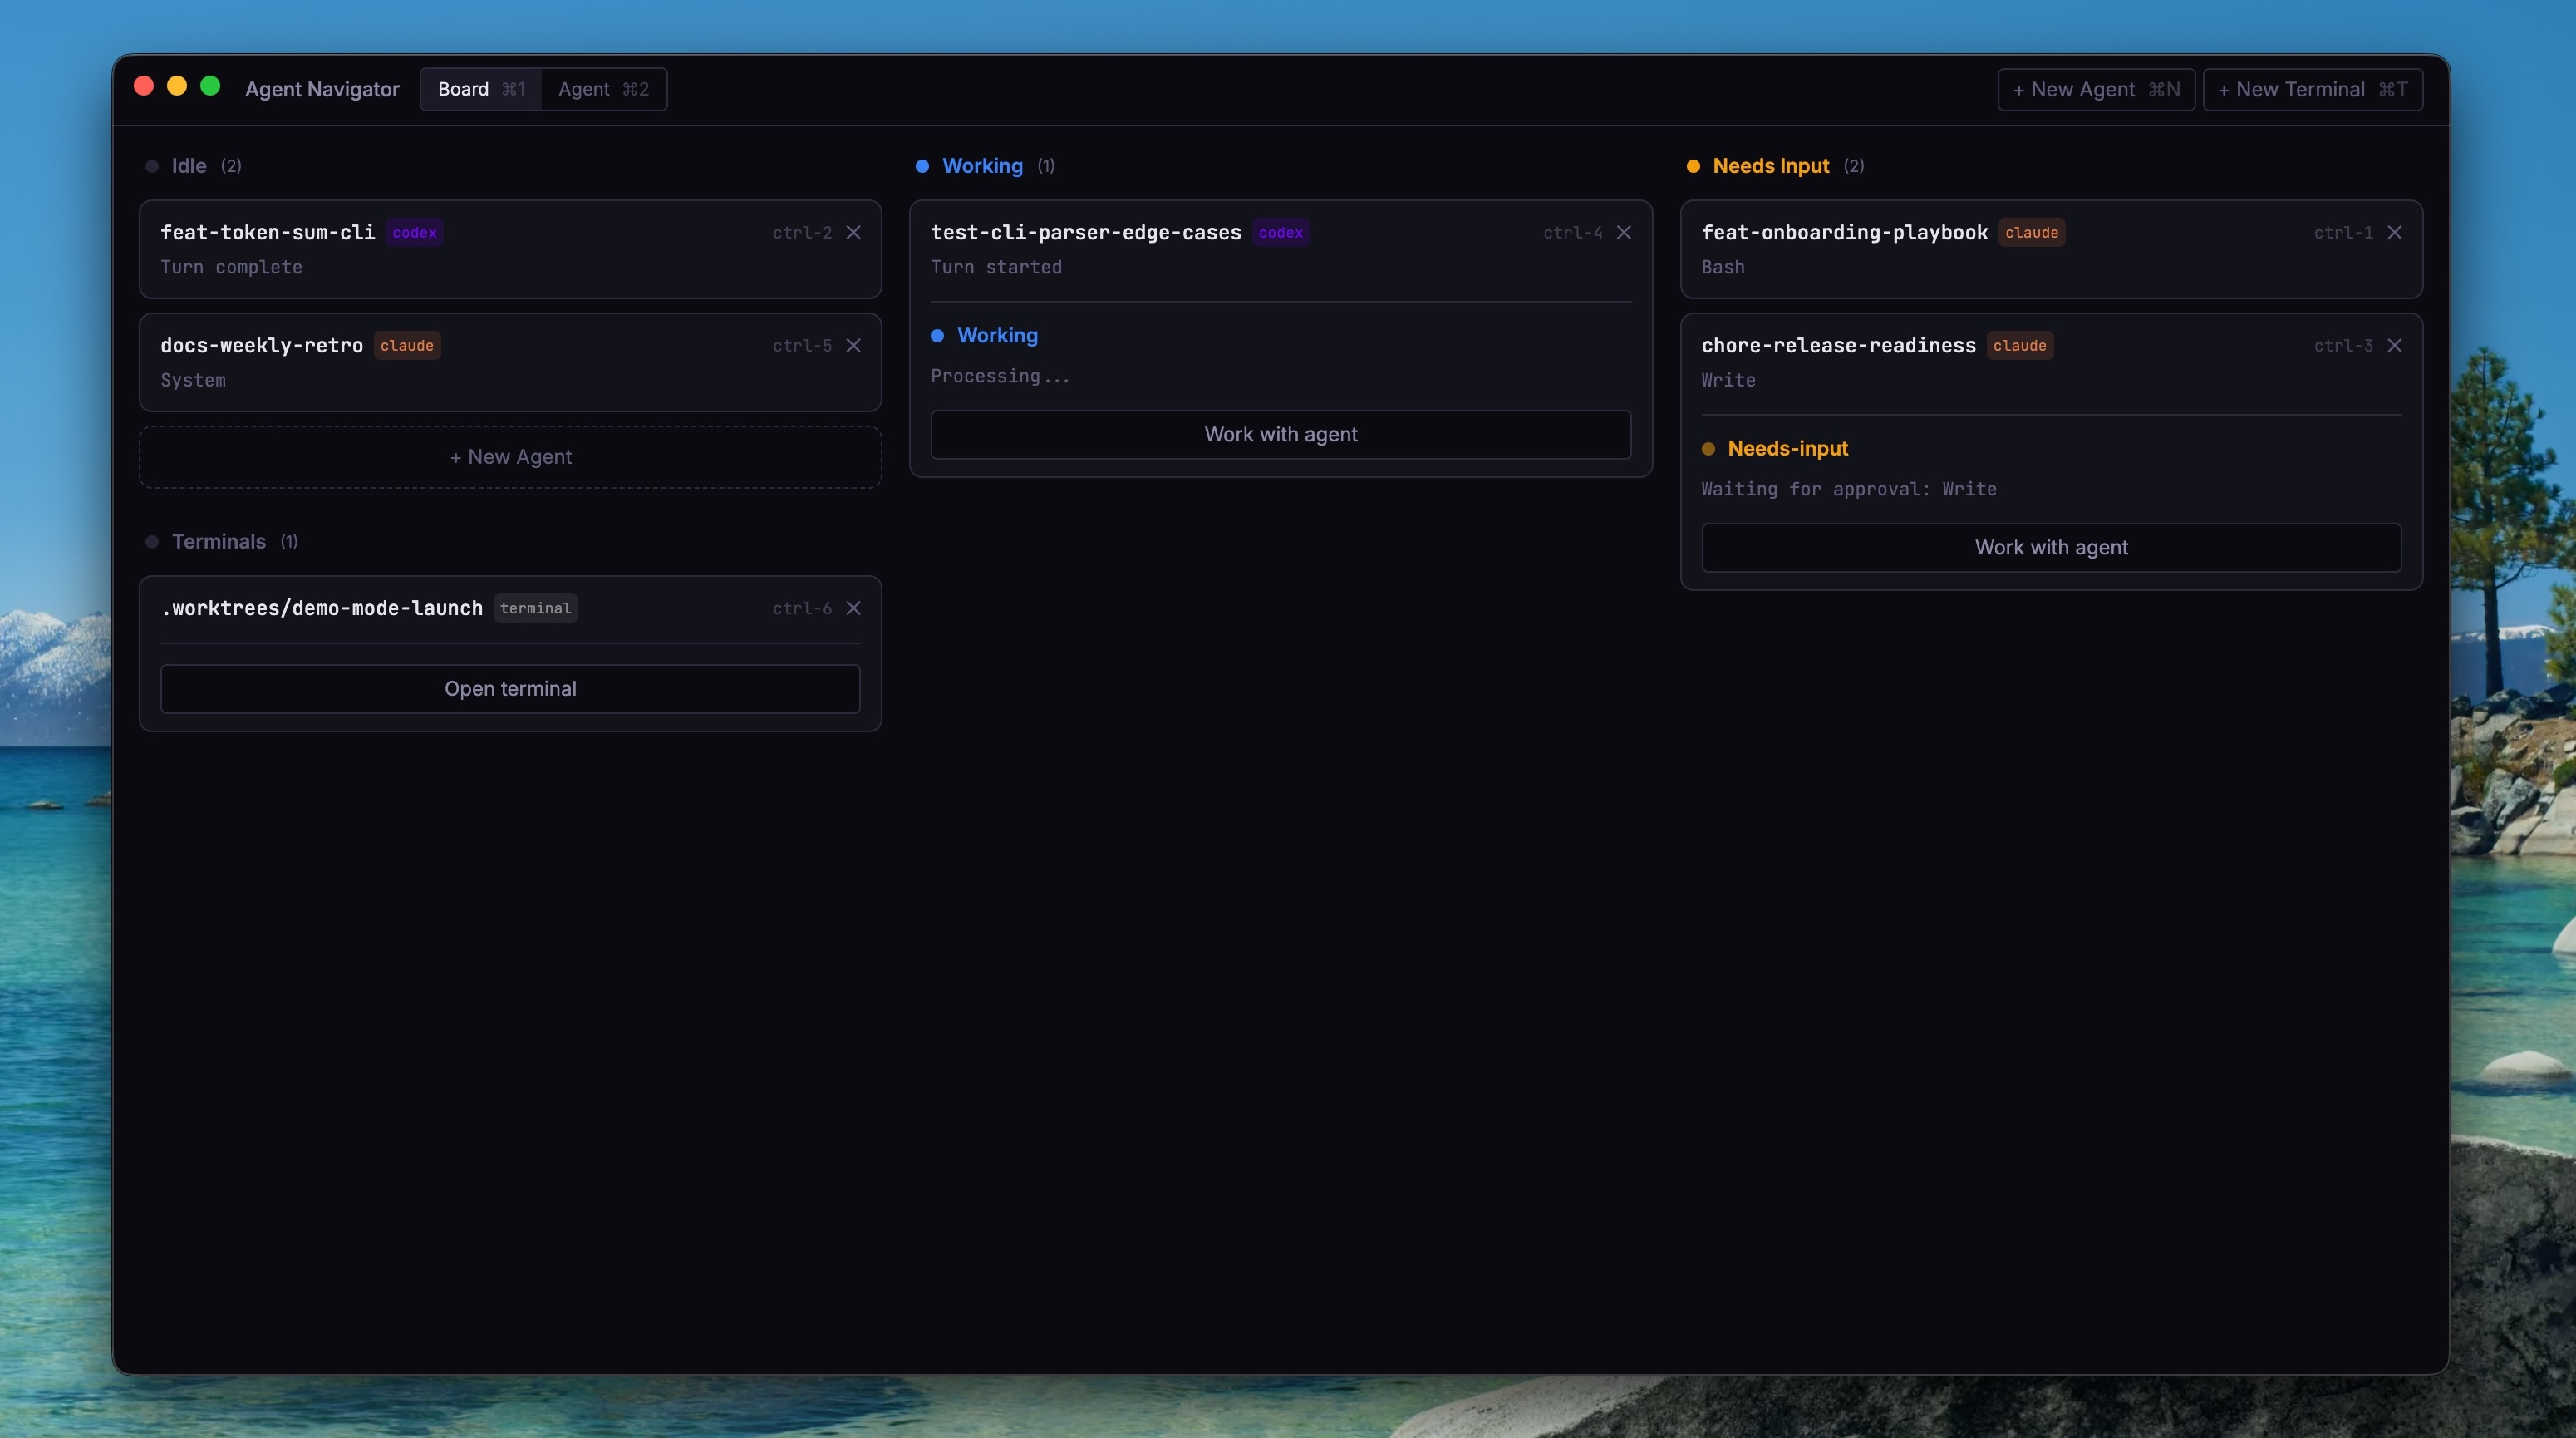Close the test-cli-parser-edge-cases card

[1623, 232]
